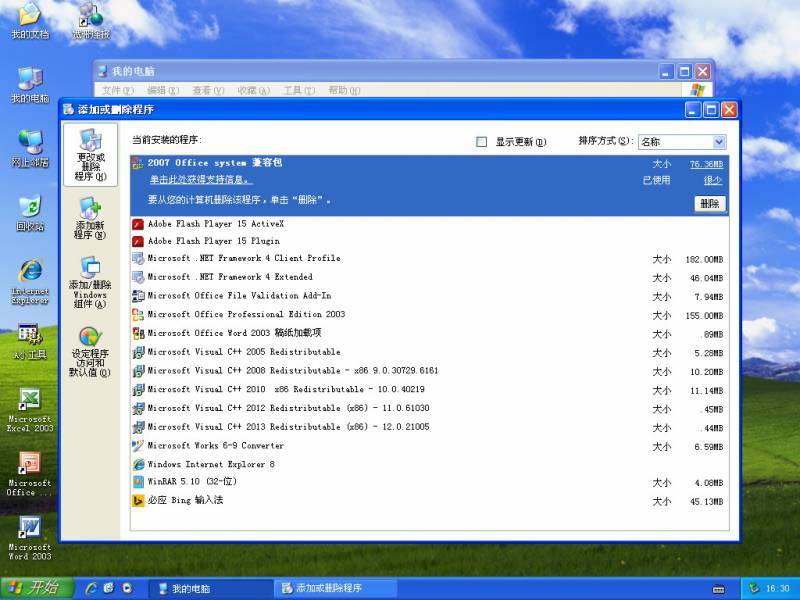Click the WinRAR 5.10 icon
This screenshot has height=600, width=800.
pyautogui.click(x=138, y=482)
